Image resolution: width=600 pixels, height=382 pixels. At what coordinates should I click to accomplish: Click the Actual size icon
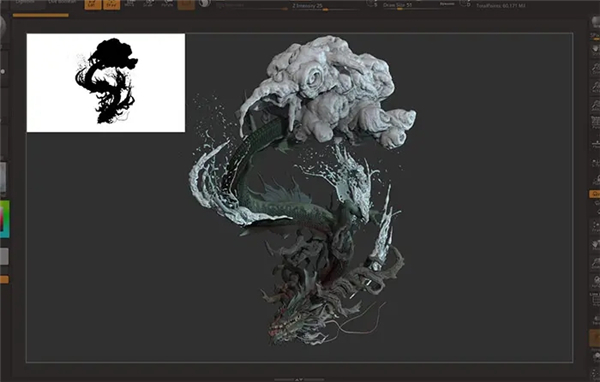pos(595,87)
